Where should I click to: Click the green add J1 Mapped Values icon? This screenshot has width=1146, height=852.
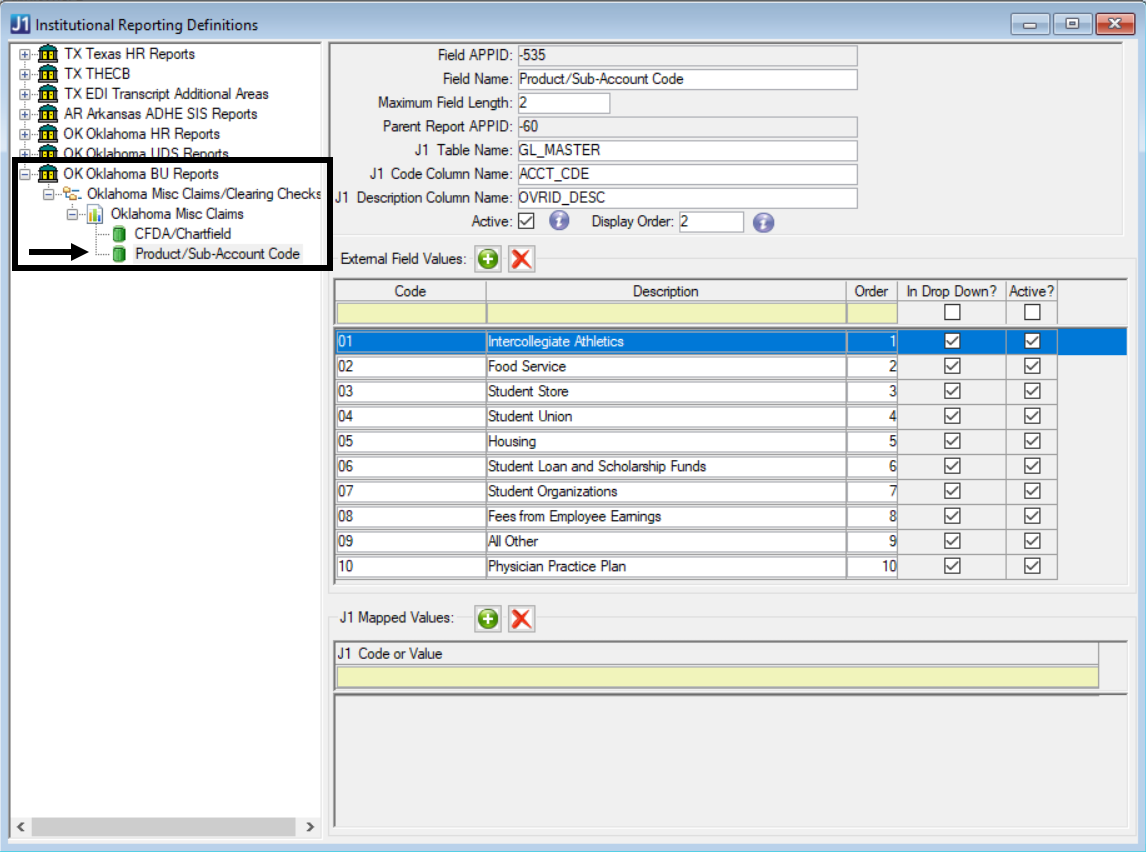(488, 619)
